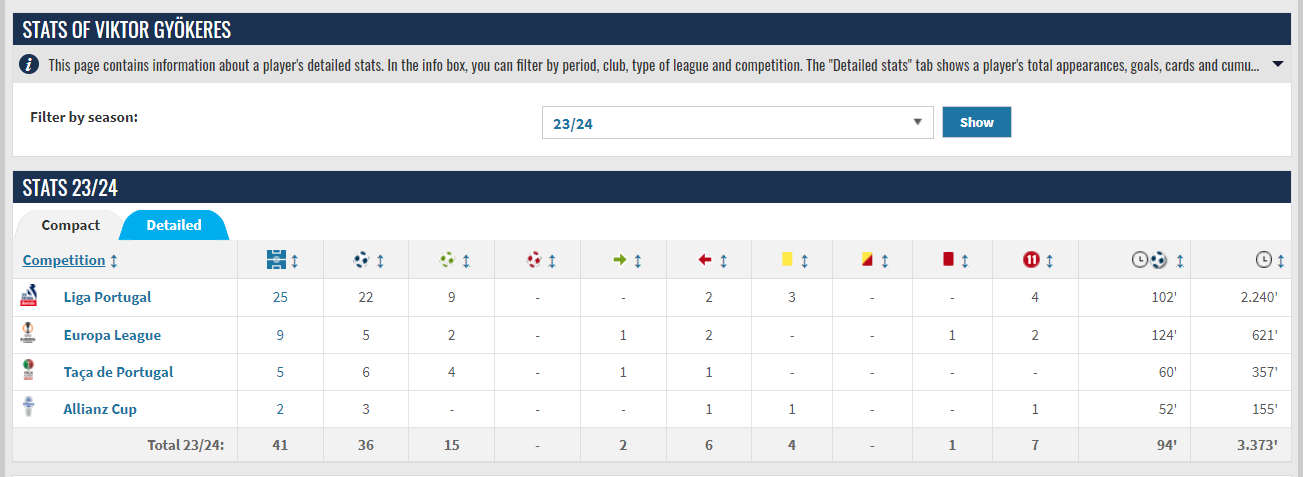Sort by minutes played clock icon

click(1264, 260)
